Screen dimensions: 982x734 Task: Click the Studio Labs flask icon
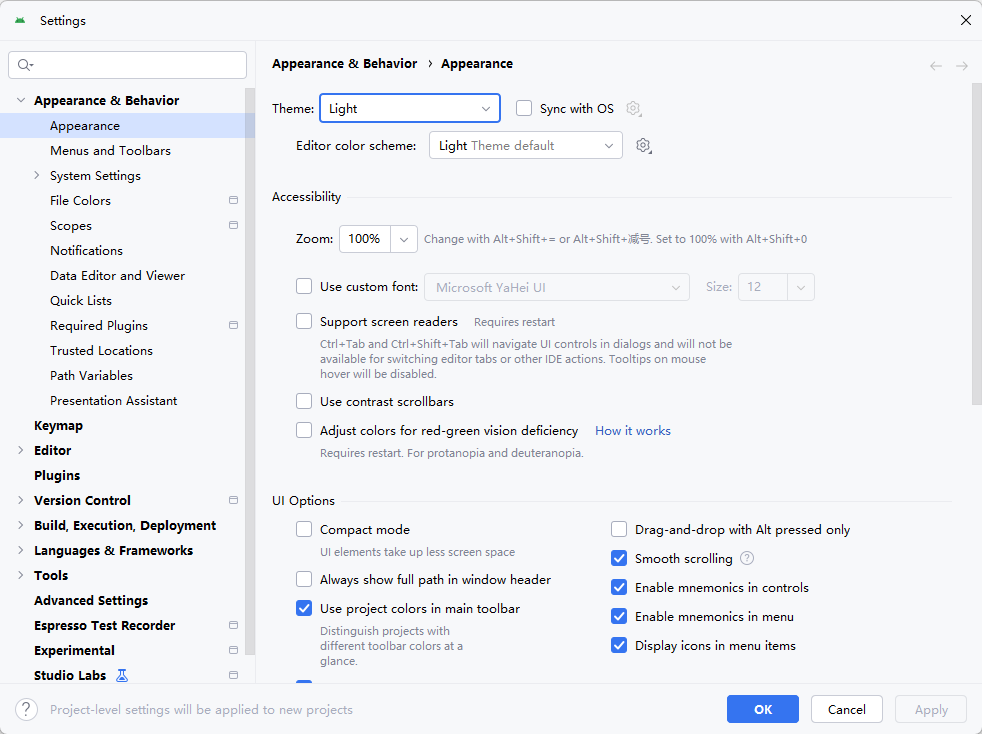coord(122,675)
